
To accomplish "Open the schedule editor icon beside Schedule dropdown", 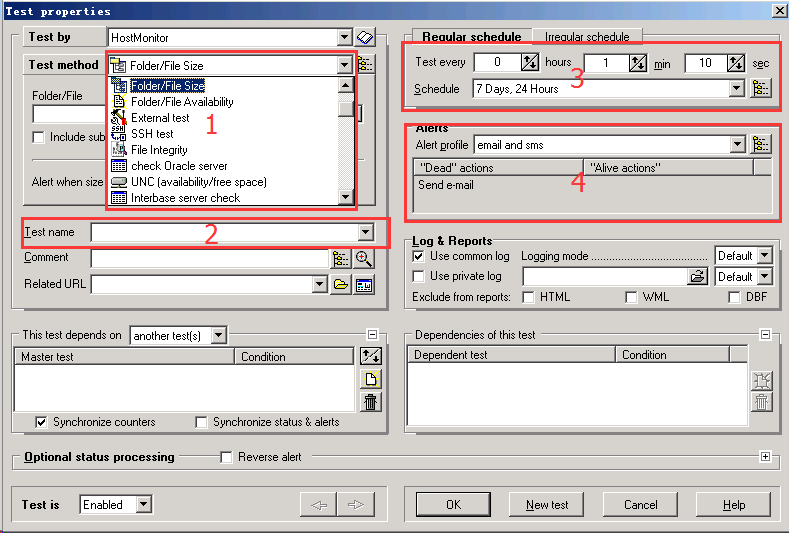I will tap(762, 88).
